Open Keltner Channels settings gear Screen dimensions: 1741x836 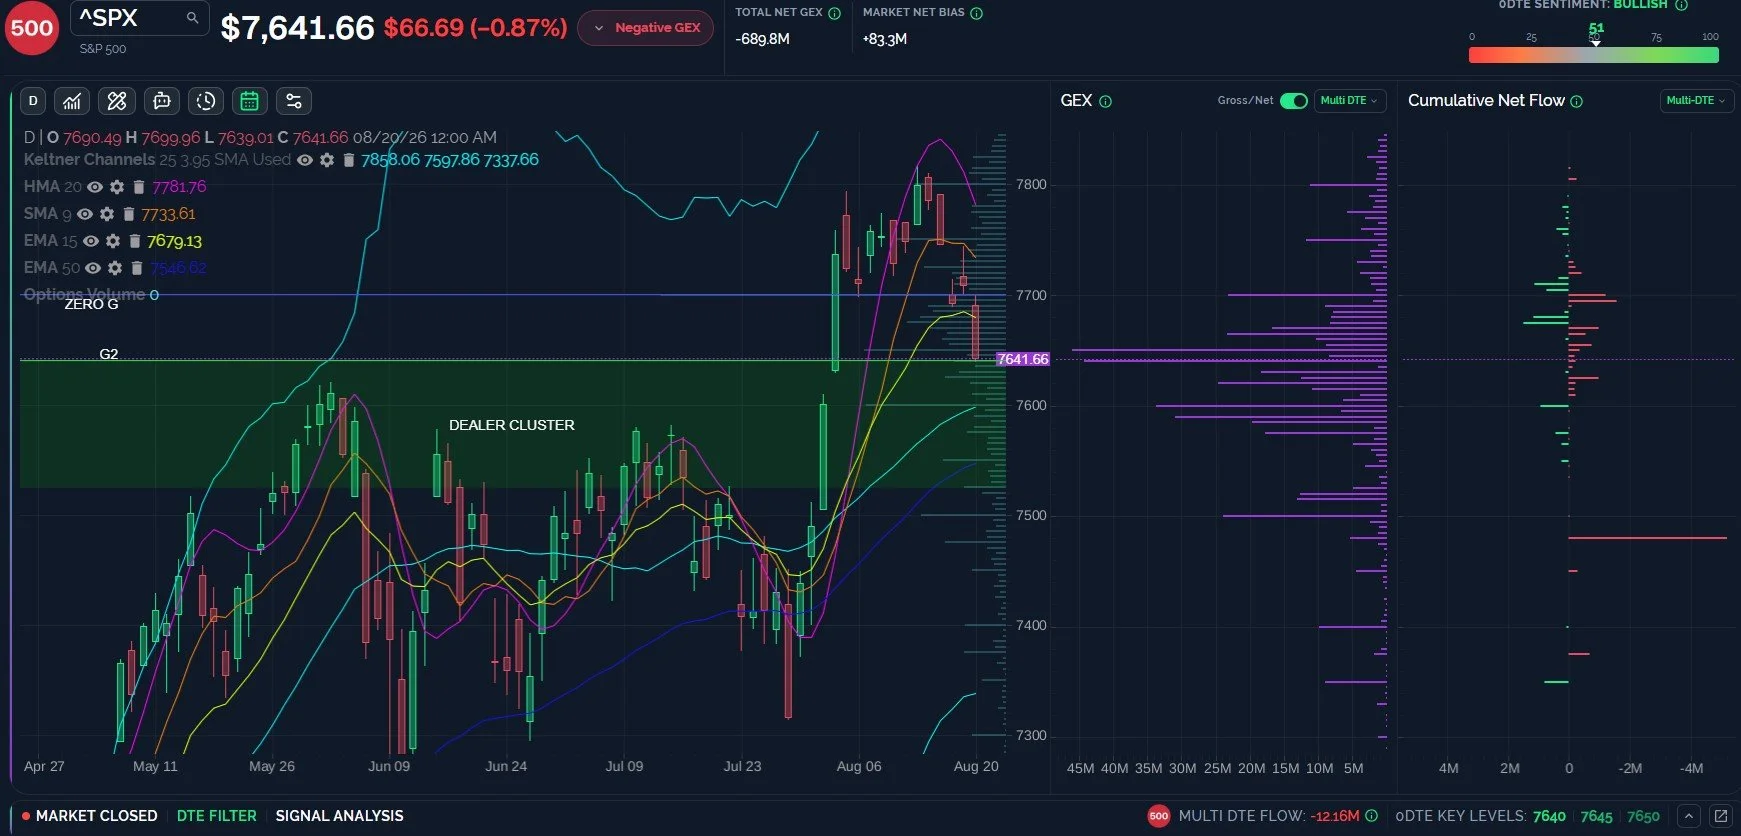pos(327,160)
